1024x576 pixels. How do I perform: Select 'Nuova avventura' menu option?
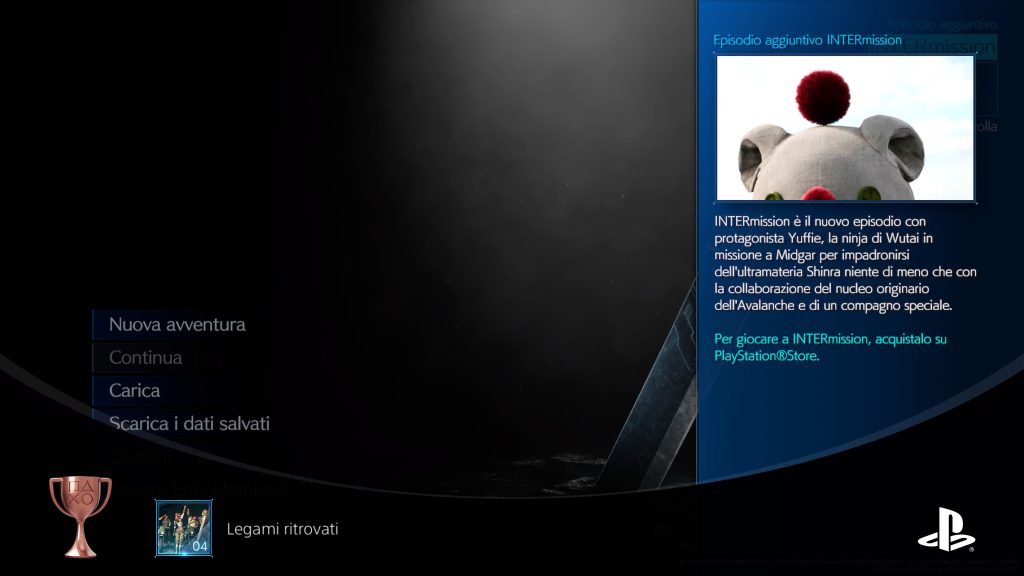coord(177,324)
